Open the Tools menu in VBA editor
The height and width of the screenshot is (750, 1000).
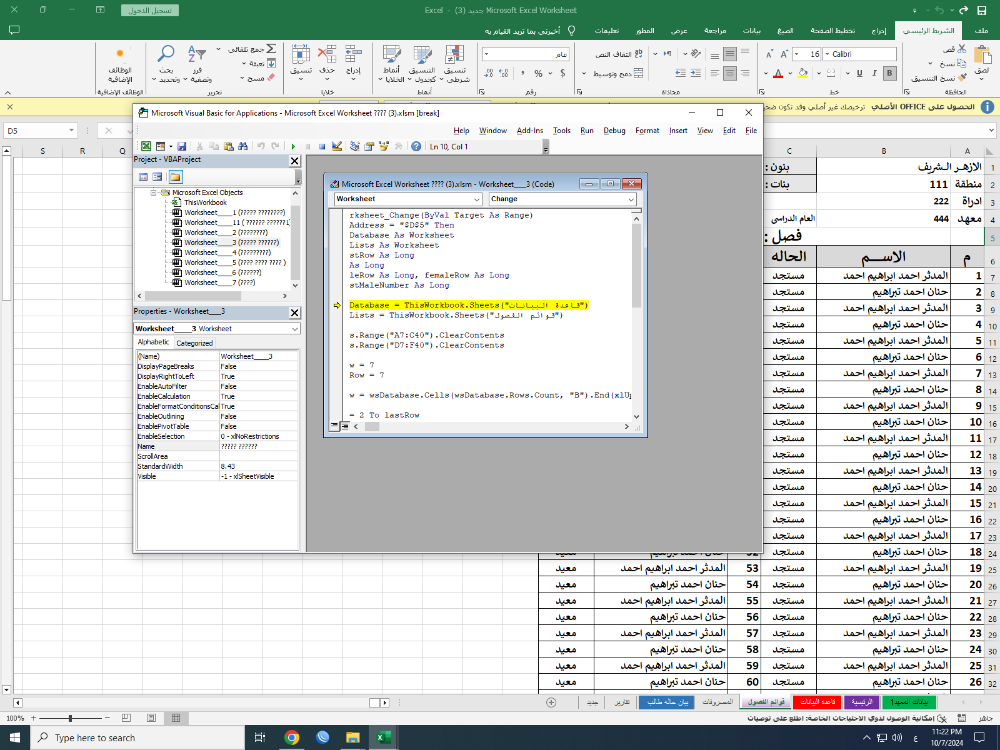(562, 131)
